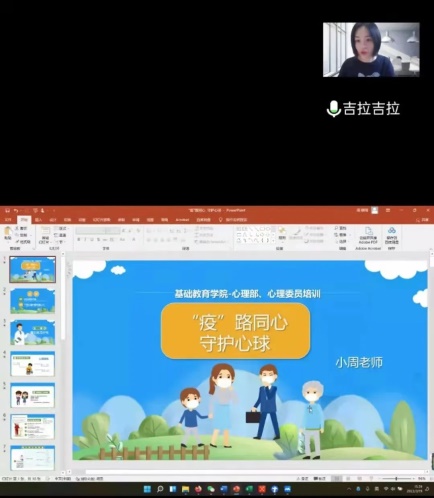Click the Arrange icon in the ribbon
Viewport: 434px width, 498px height.
pyautogui.click(x=282, y=230)
